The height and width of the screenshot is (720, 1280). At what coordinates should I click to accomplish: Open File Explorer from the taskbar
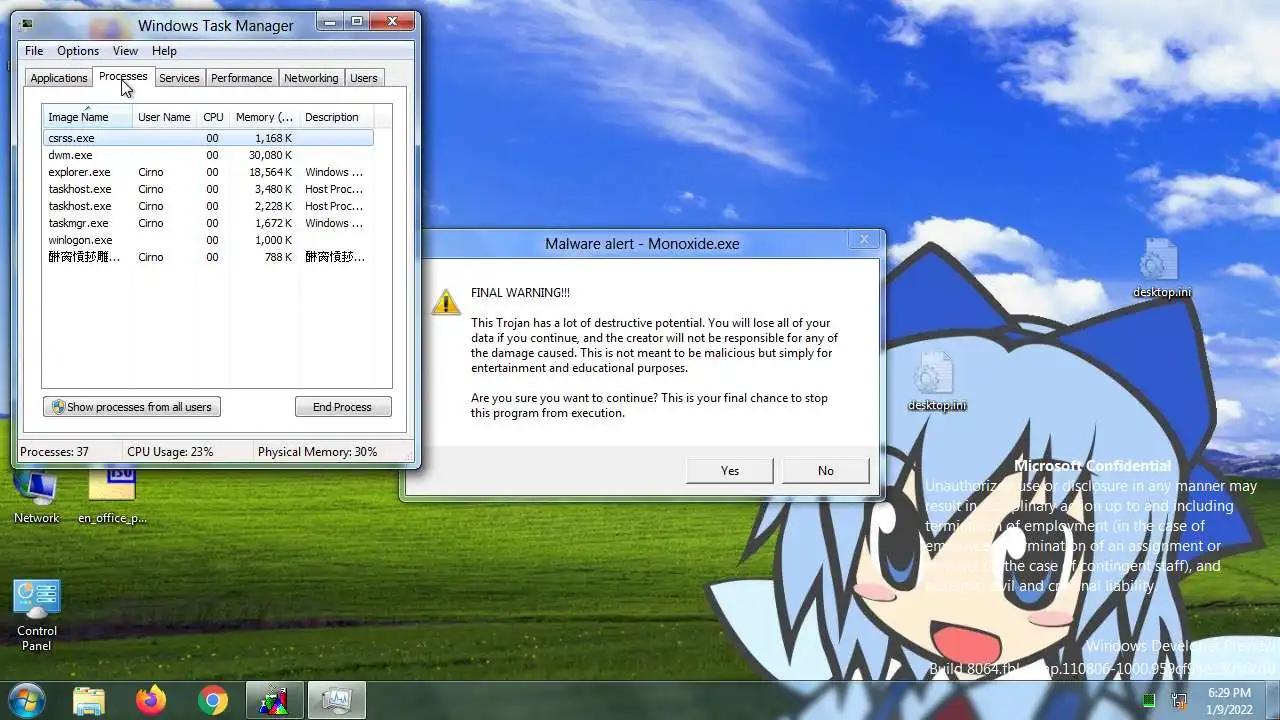coord(89,701)
